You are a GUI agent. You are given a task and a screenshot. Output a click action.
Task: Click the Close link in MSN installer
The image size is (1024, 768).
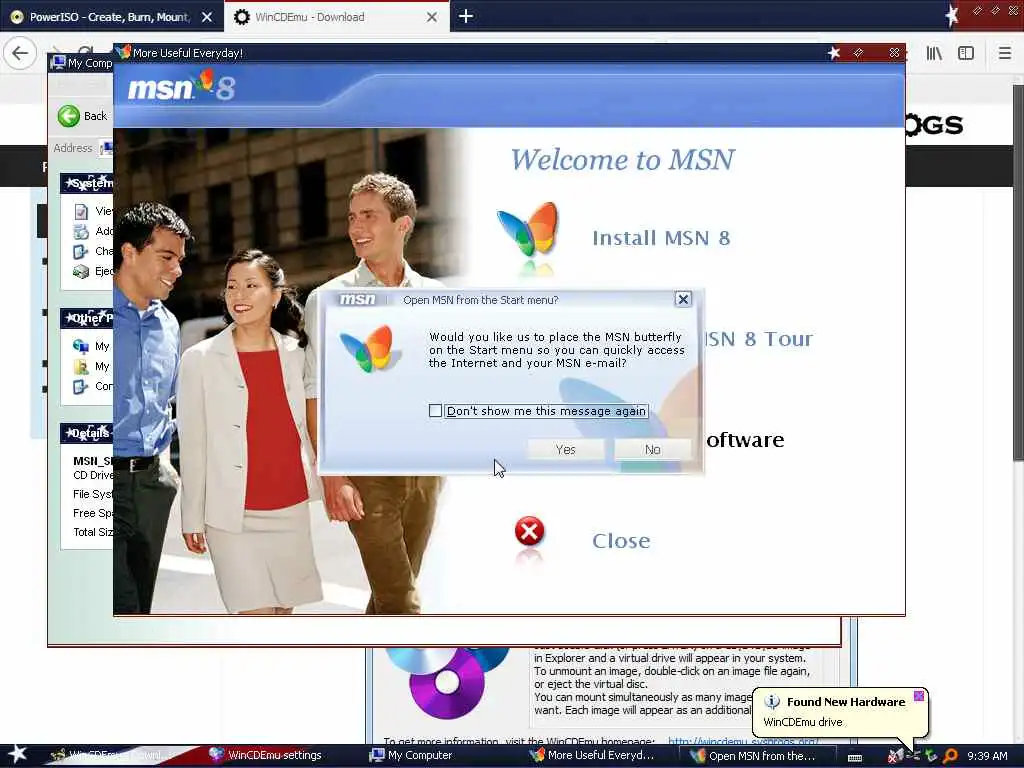[621, 541]
